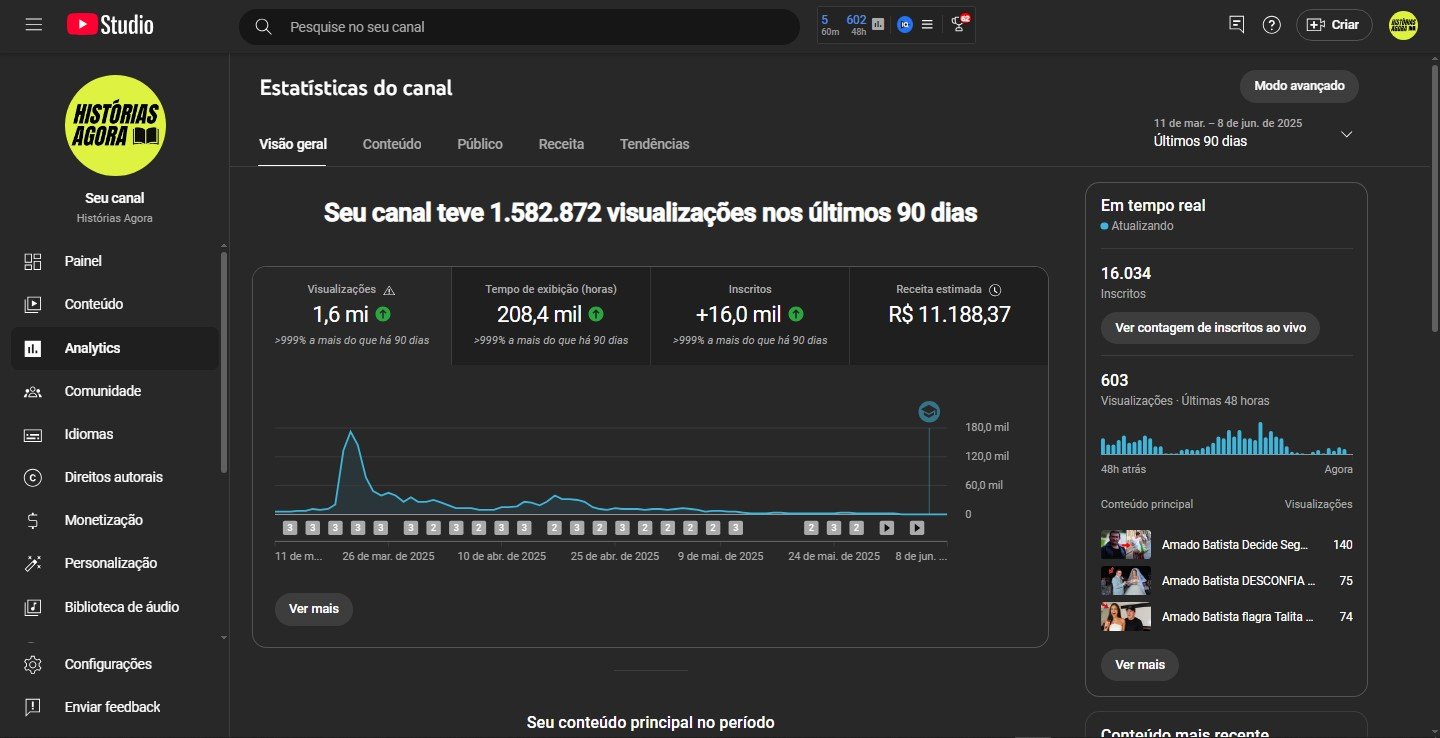Click the Histórias Agora channel logo

coord(115,124)
